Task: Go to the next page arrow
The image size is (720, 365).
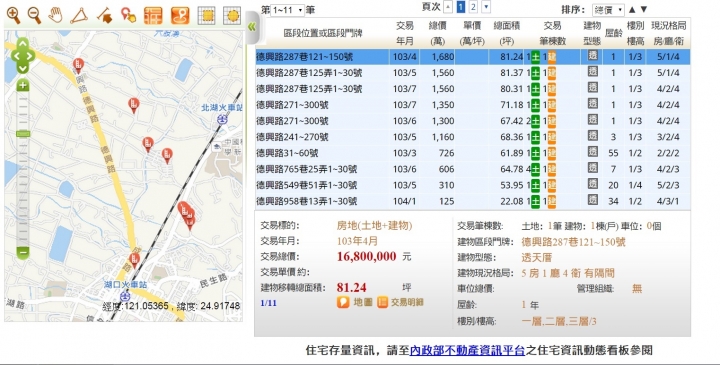Action: [x=486, y=7]
